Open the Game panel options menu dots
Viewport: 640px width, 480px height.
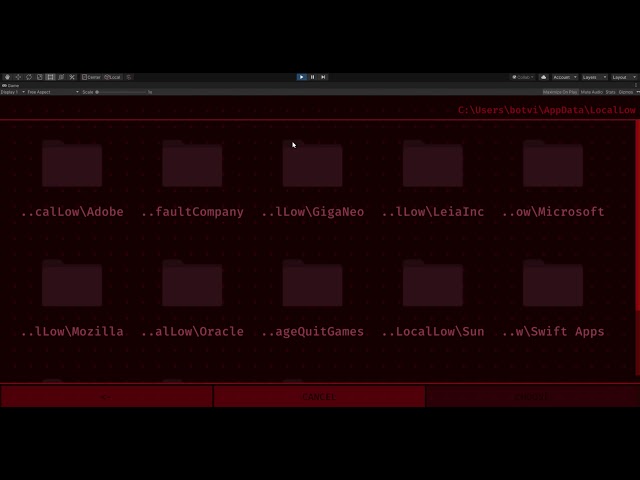pos(636,85)
